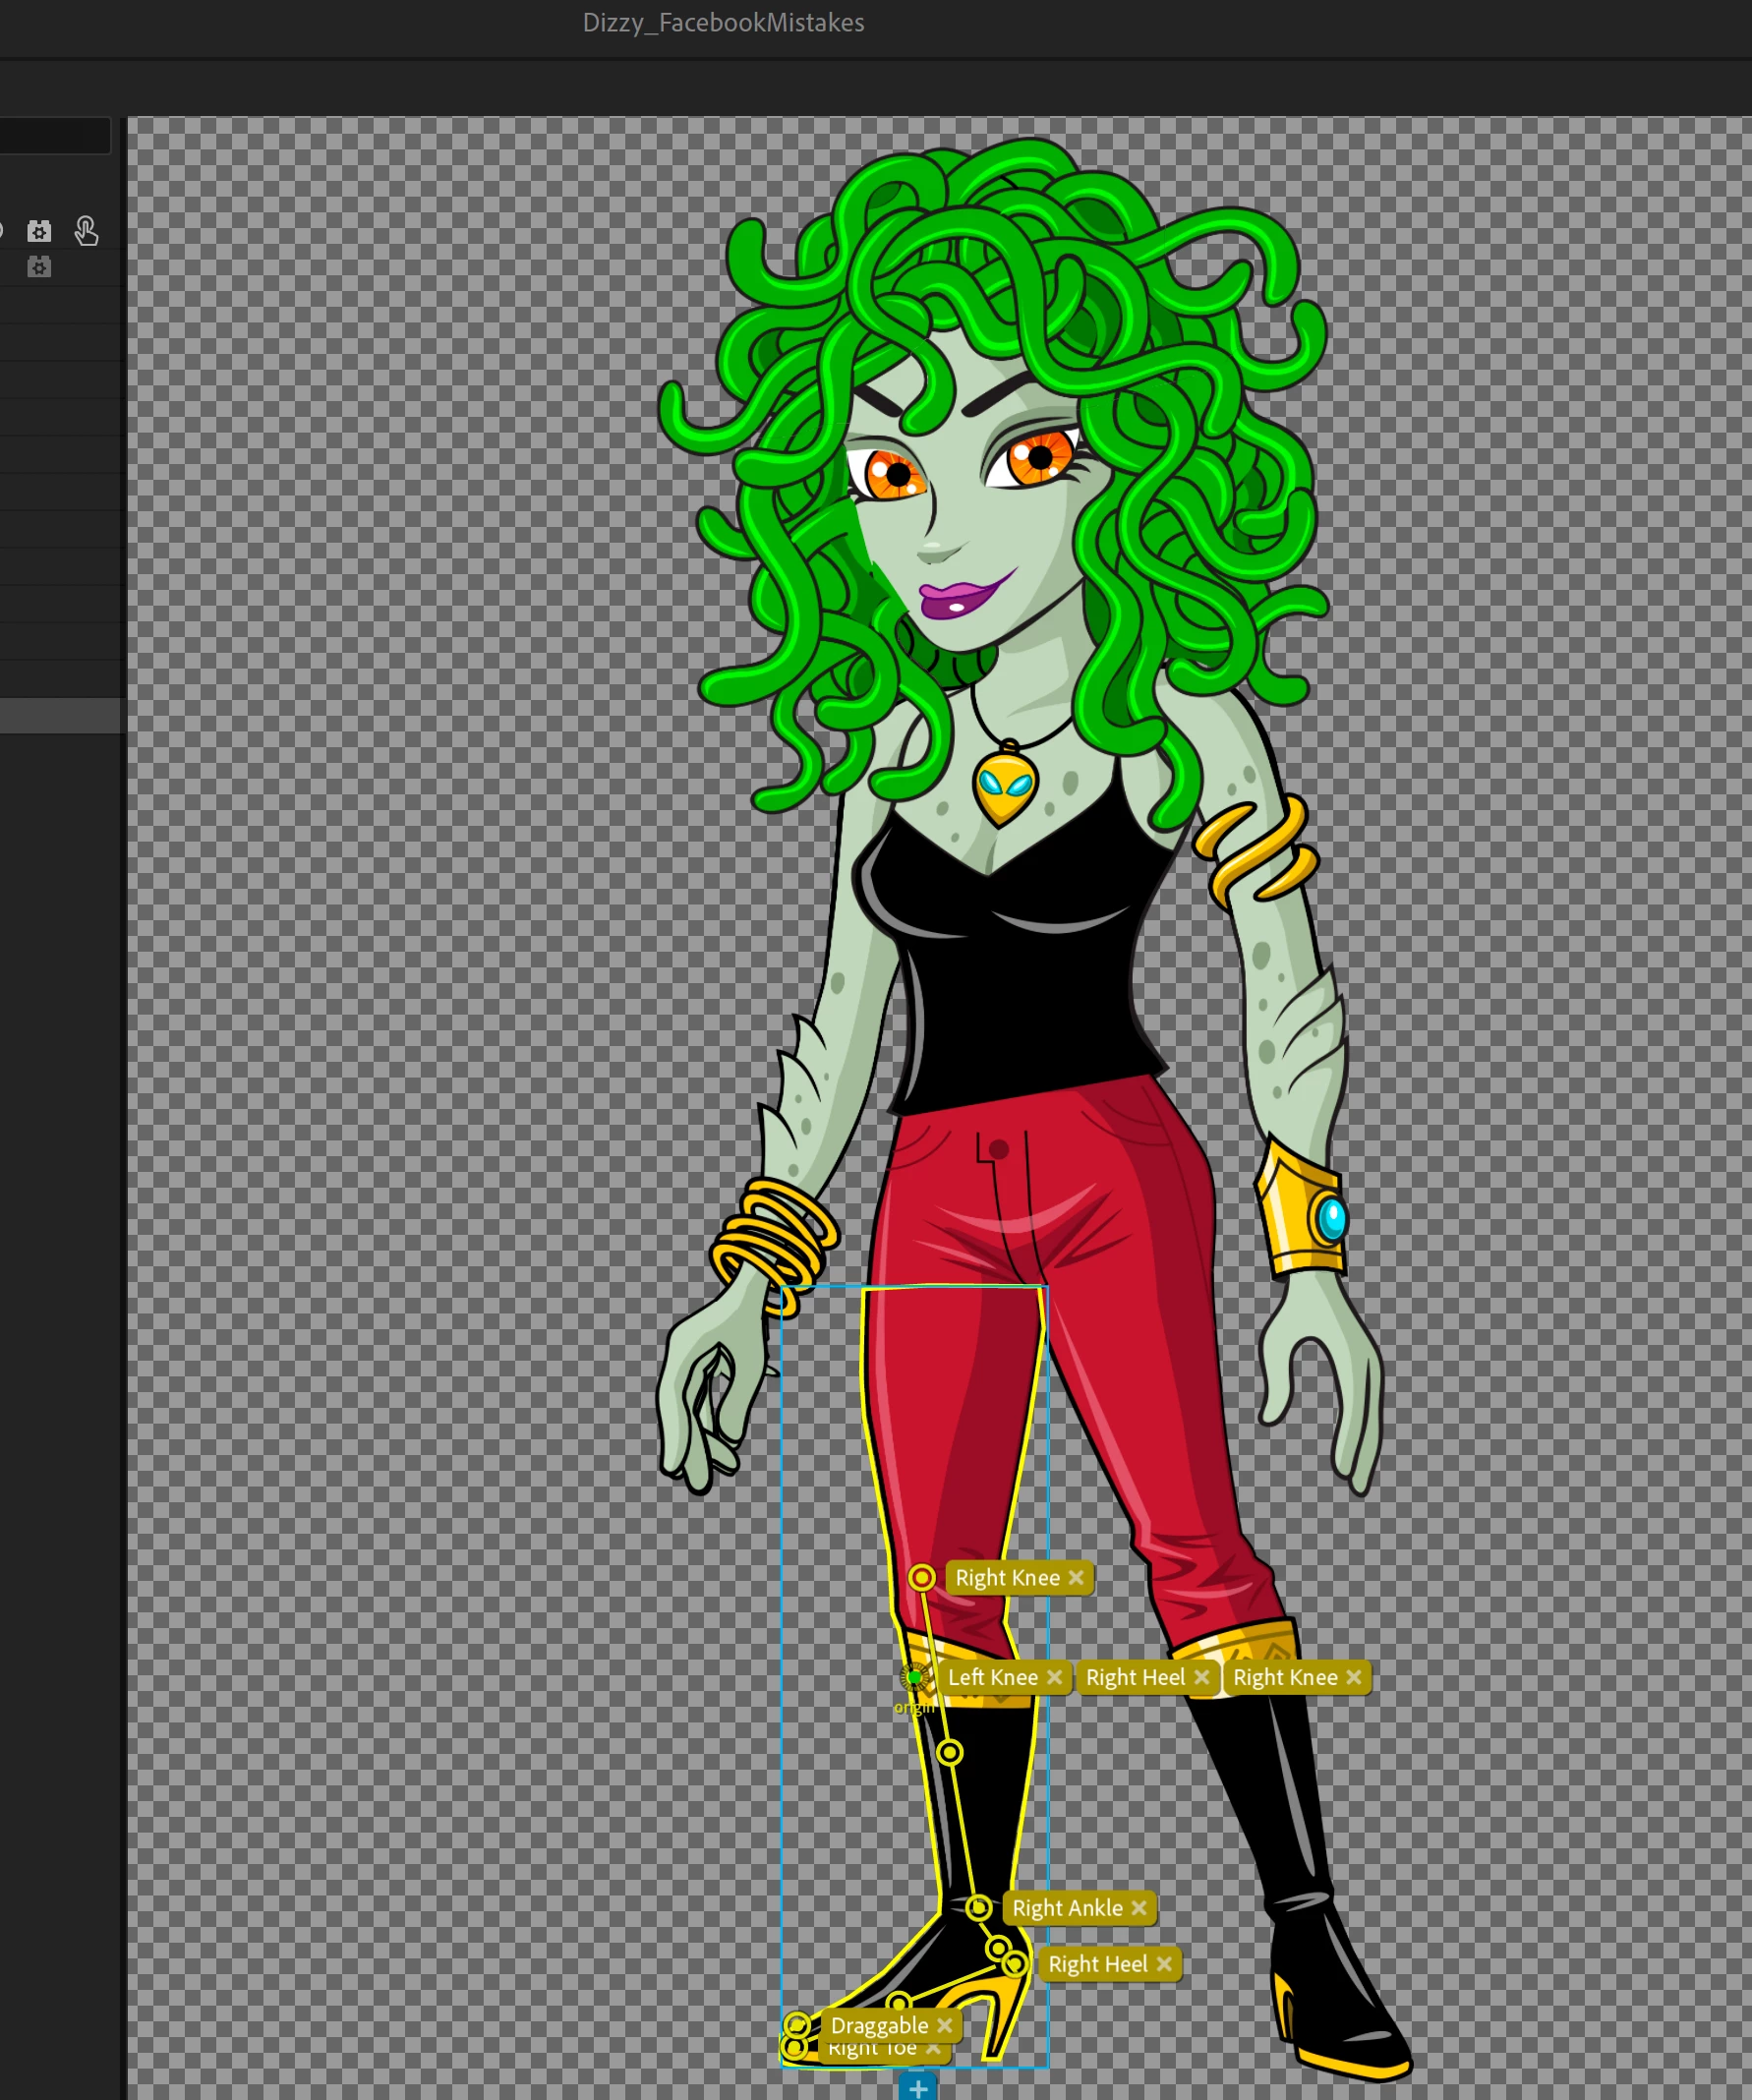Remove the Right Knee tag following the origin's Right Heel tag
This screenshot has height=2100, width=1752.
tap(1353, 1677)
